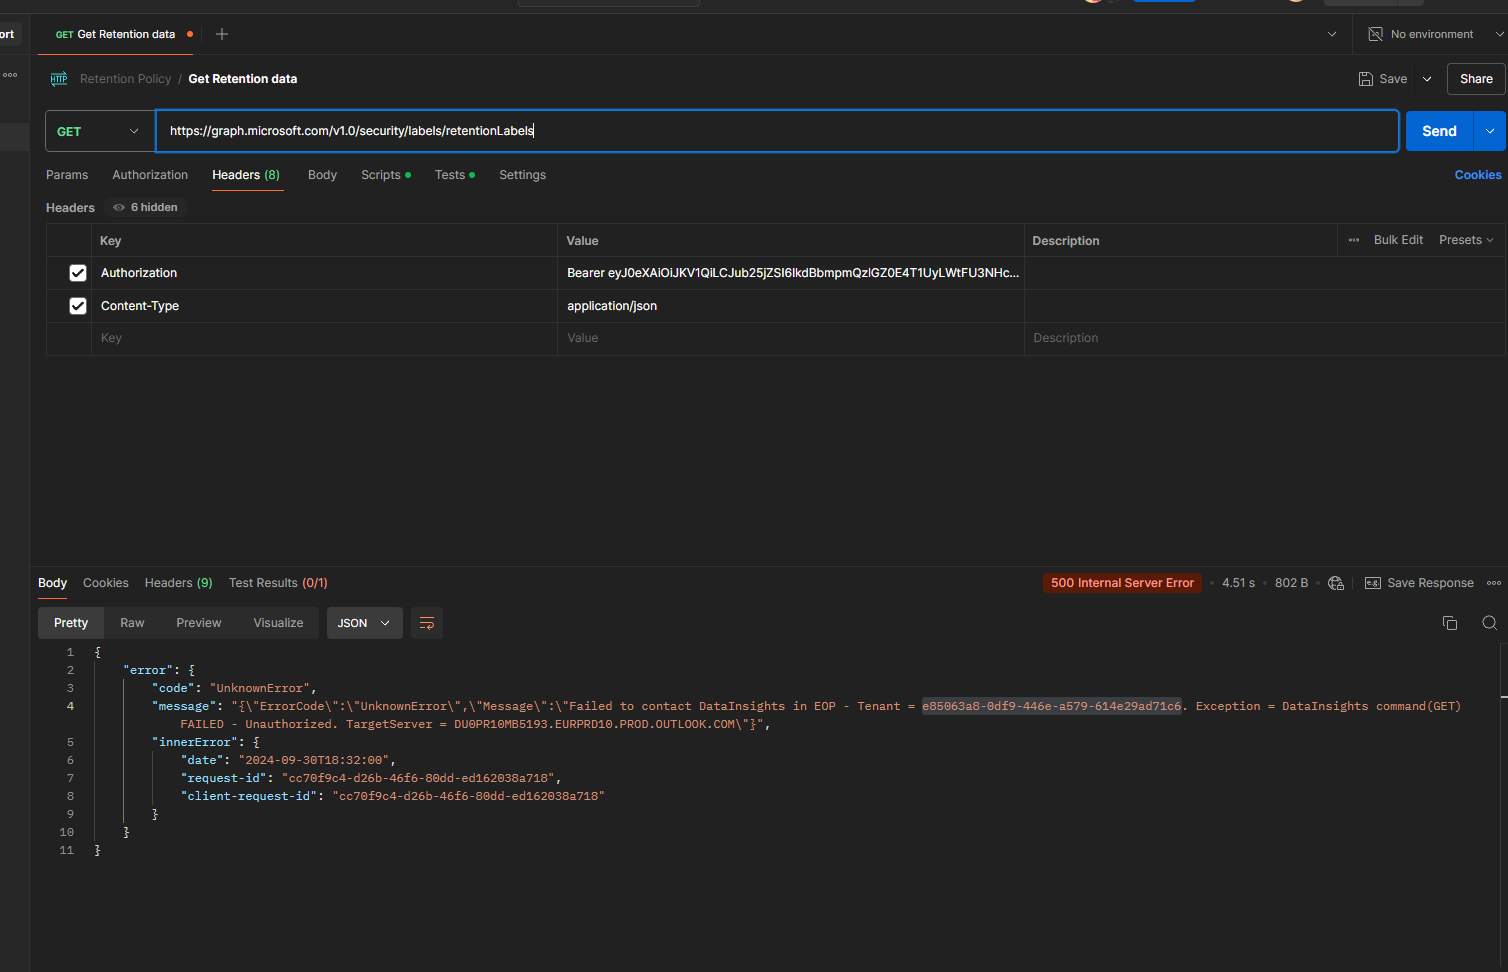Copy the response body using the copy icon
Image resolution: width=1508 pixels, height=972 pixels.
(1450, 622)
